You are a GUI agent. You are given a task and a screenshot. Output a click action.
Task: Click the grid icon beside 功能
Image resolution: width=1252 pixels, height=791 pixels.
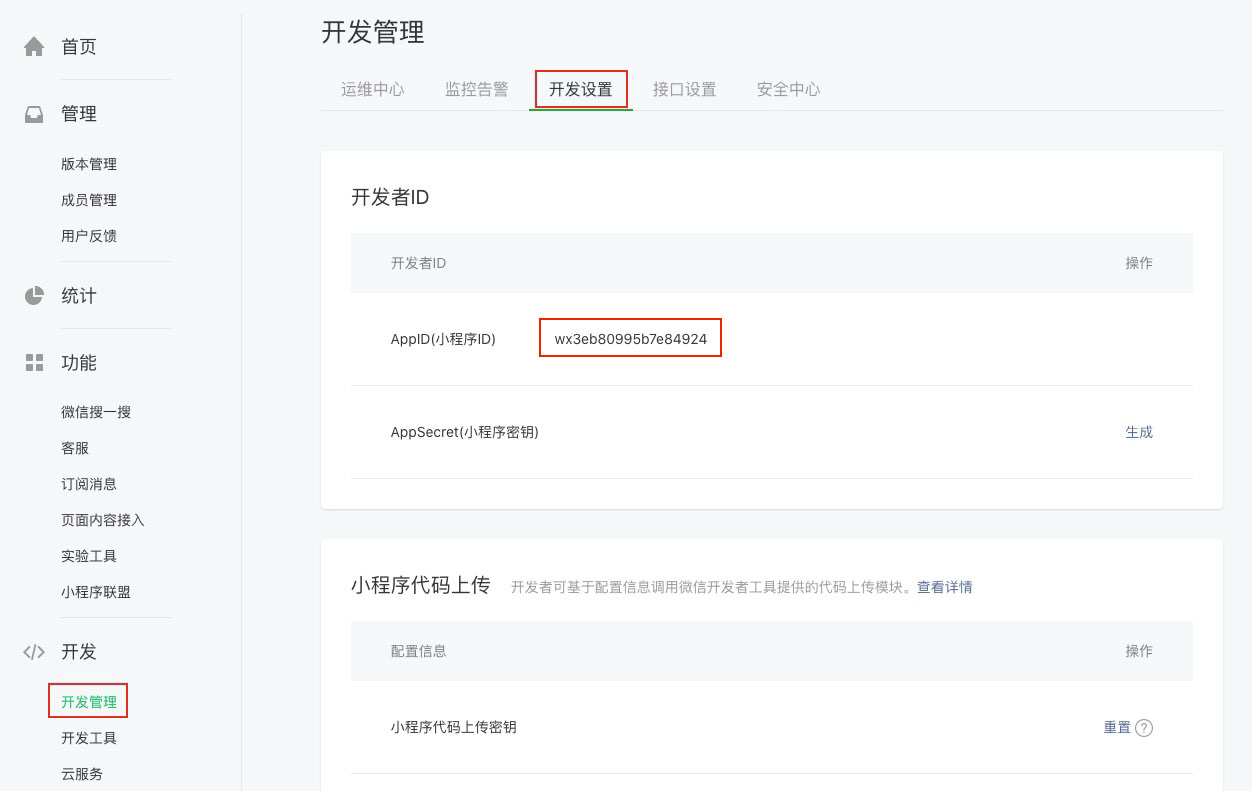pos(34,362)
